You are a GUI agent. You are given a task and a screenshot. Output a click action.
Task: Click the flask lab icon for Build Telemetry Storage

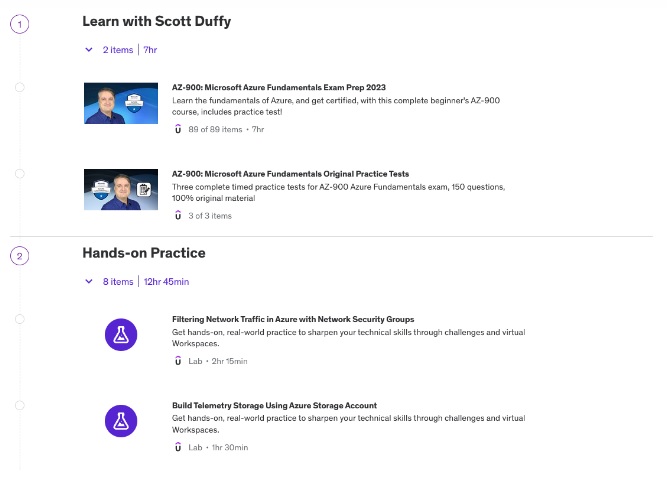(121, 421)
